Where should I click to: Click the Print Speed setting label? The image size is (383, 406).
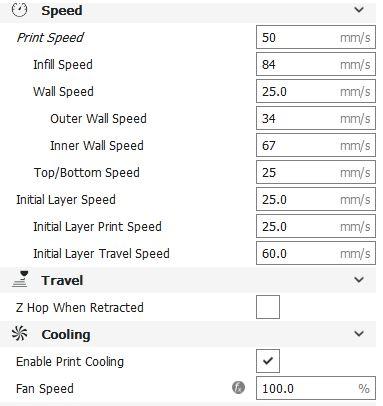point(50,38)
